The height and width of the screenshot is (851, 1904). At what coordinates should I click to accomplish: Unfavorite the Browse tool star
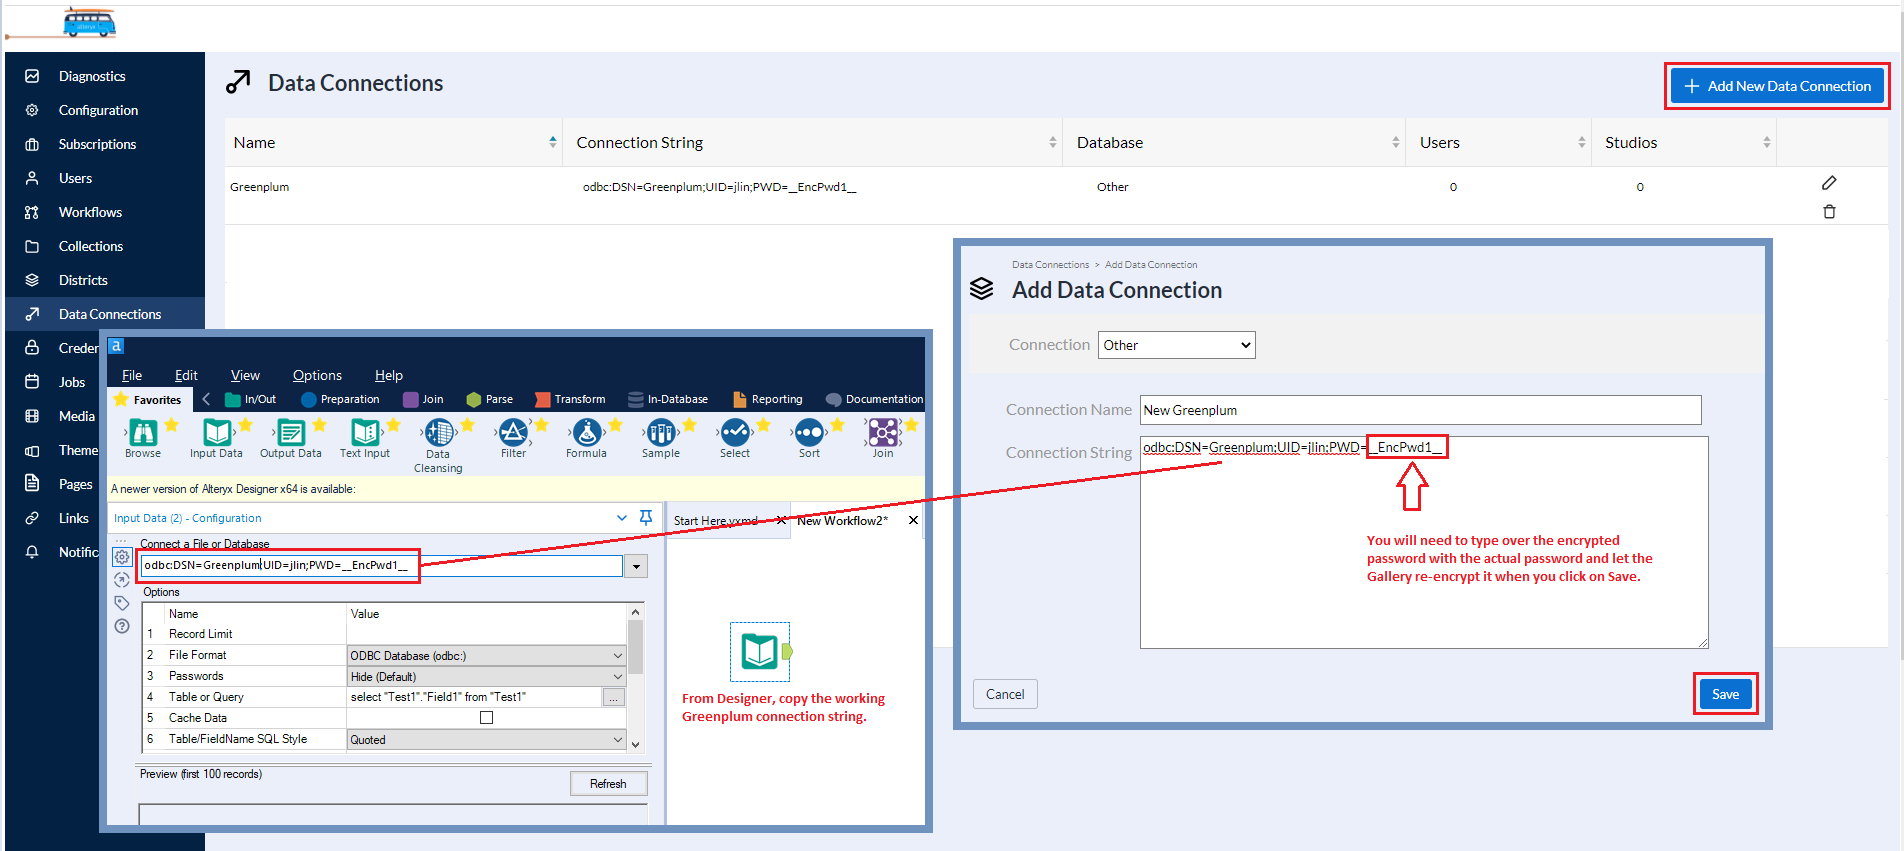172,425
